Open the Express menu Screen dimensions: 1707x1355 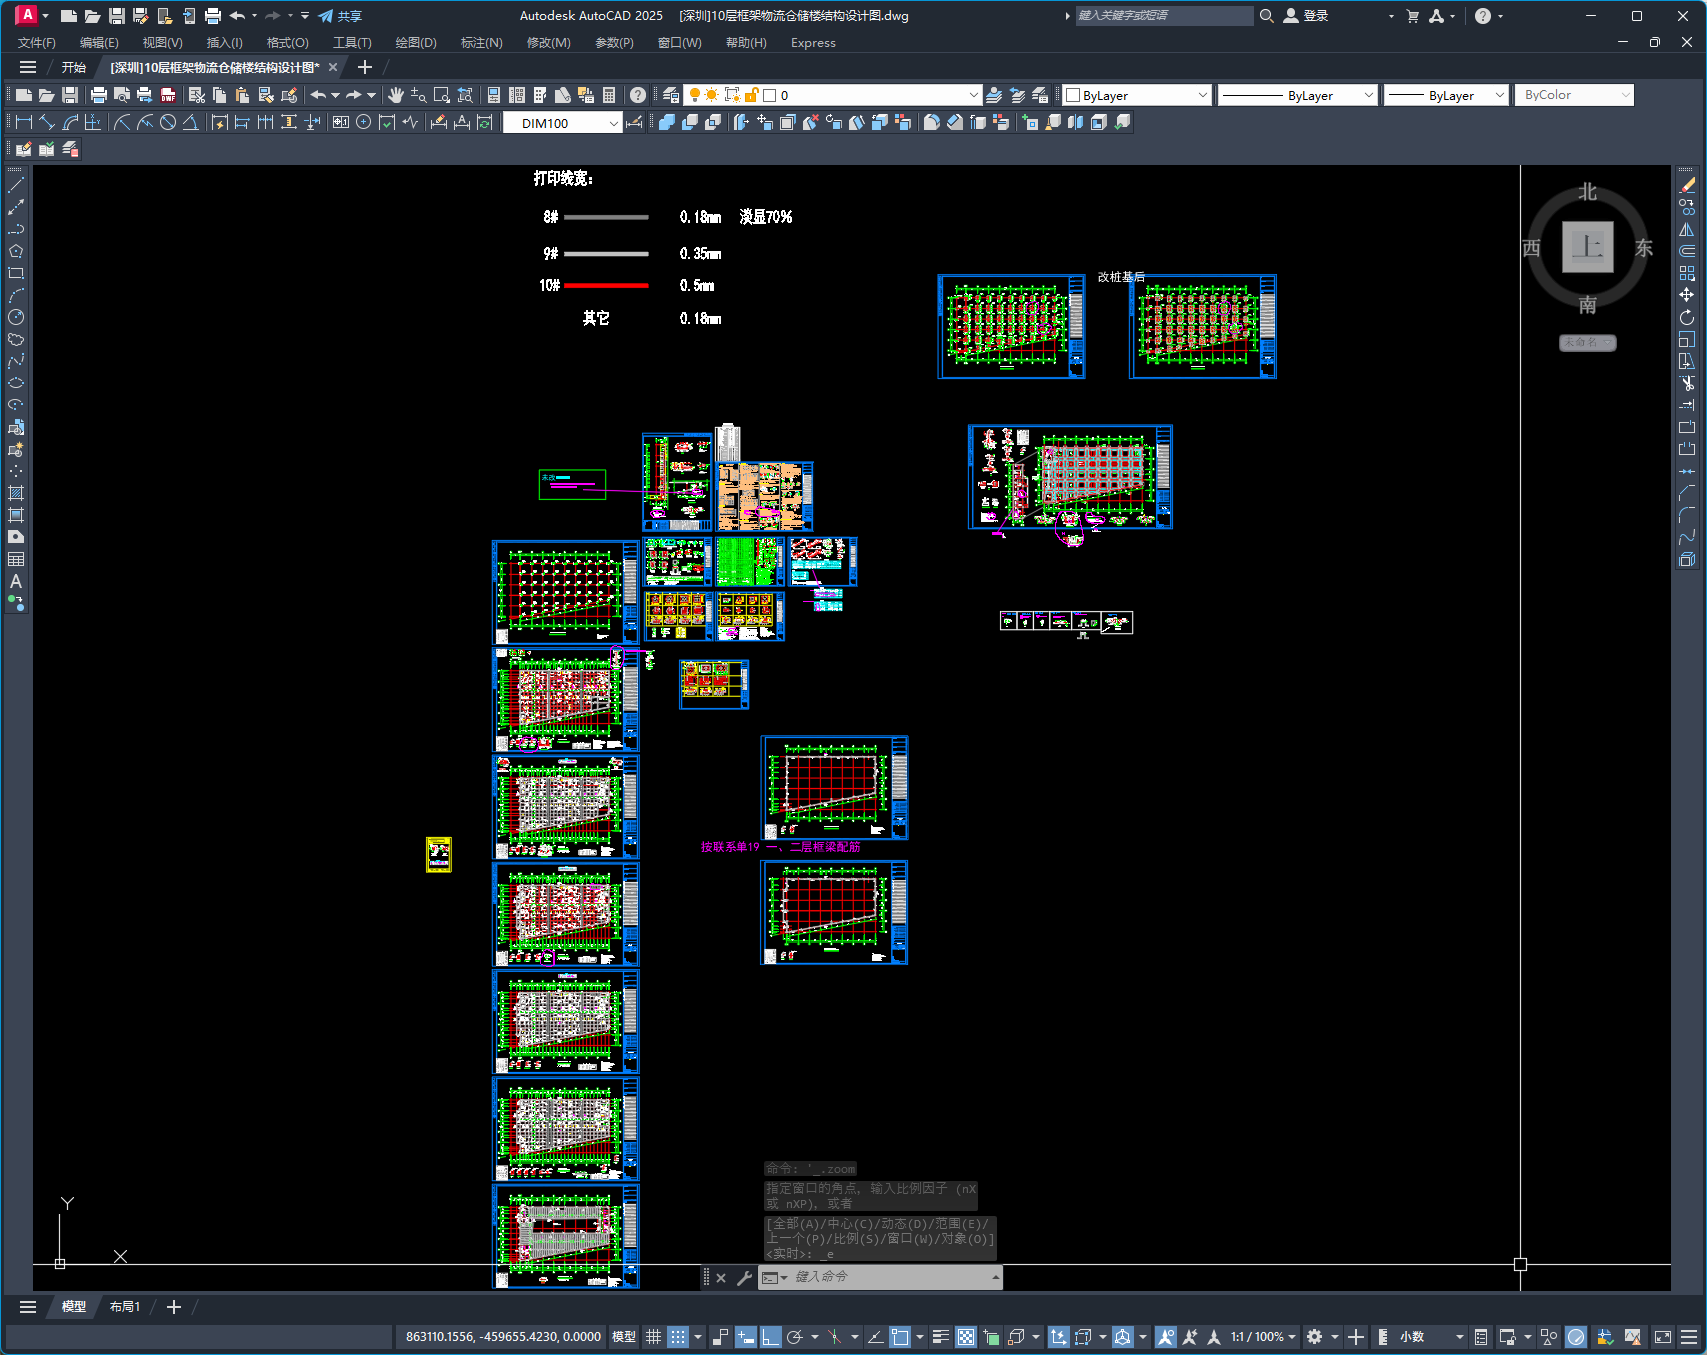813,43
